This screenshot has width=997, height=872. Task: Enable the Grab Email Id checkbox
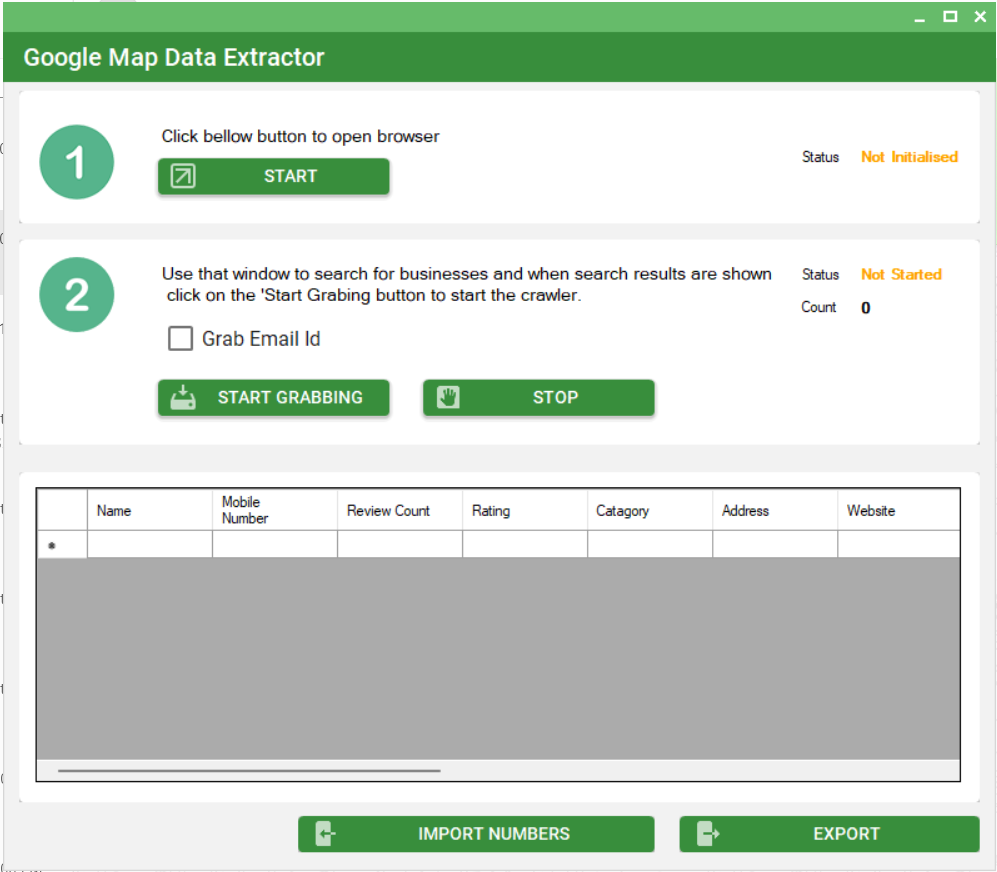click(x=181, y=338)
